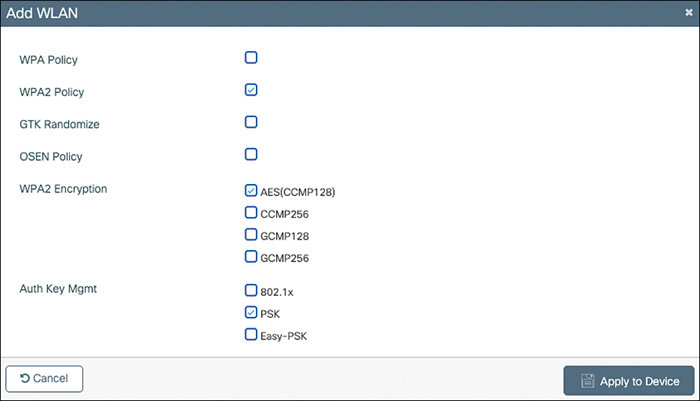Click the Add WLAN title text

coord(42,12)
